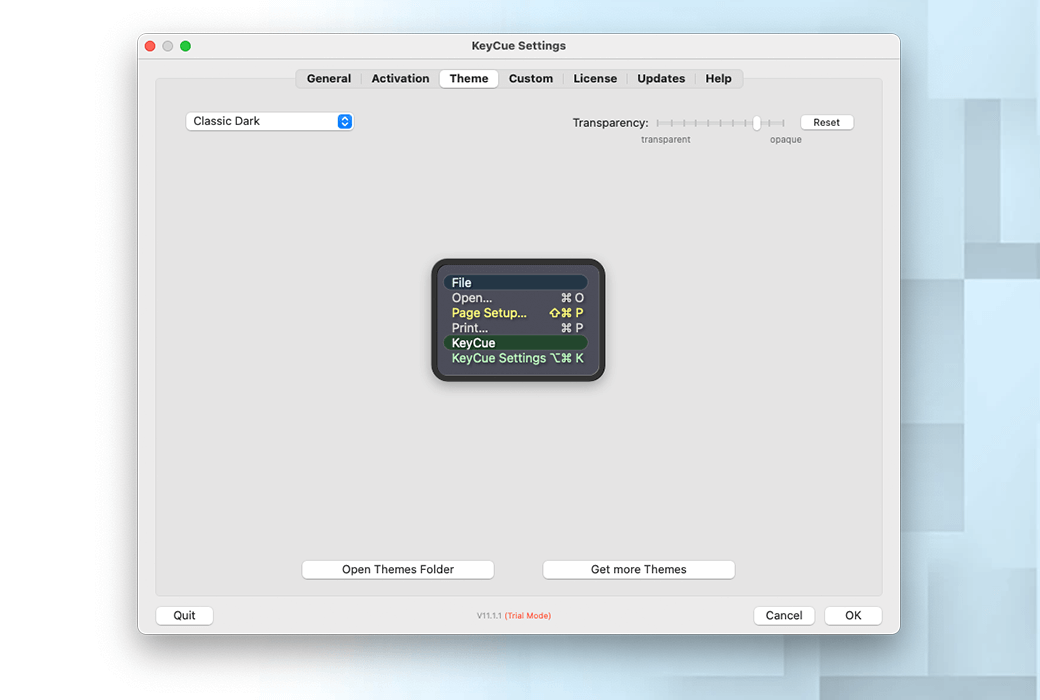Click the green zoom window button
This screenshot has height=700, width=1040.
[185, 45]
